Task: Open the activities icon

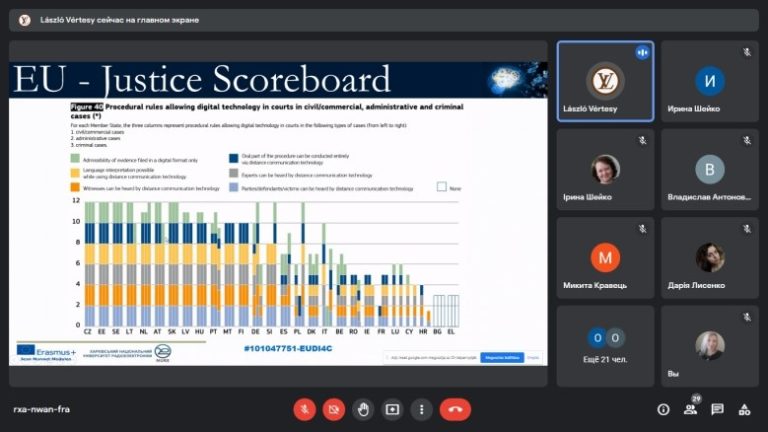Action: [x=744, y=409]
